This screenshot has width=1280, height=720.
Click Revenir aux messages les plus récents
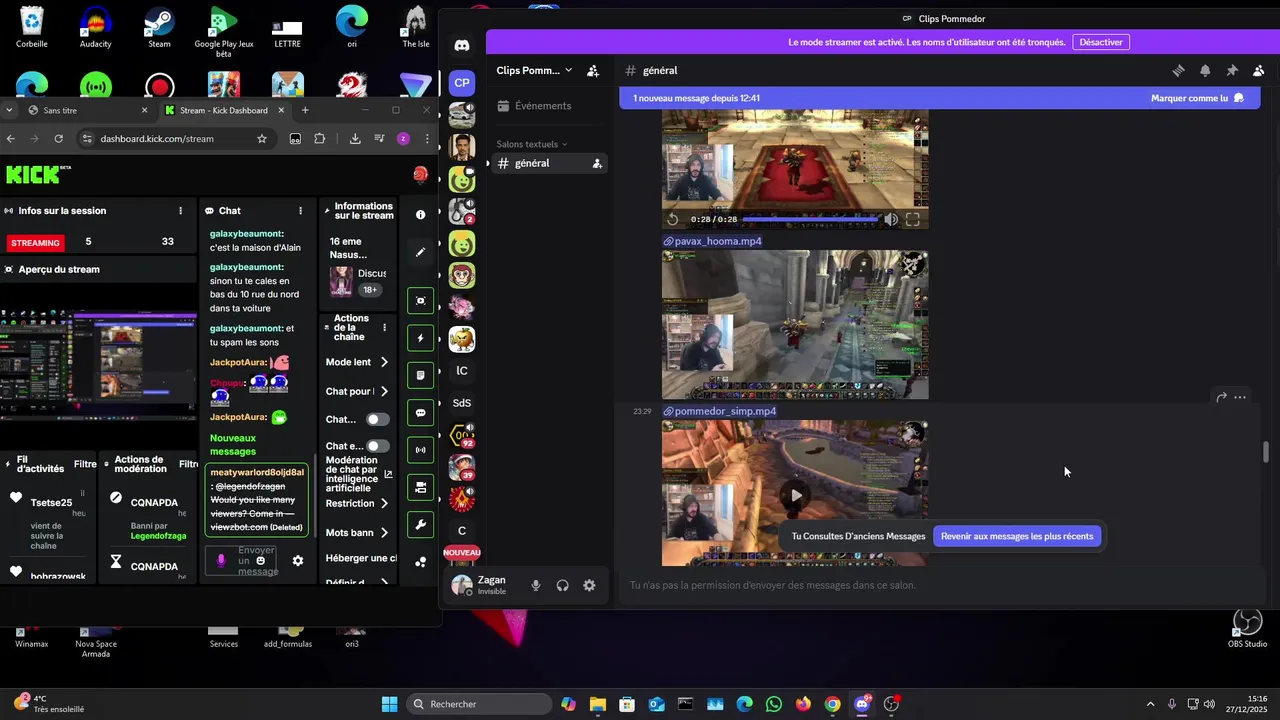point(1017,536)
